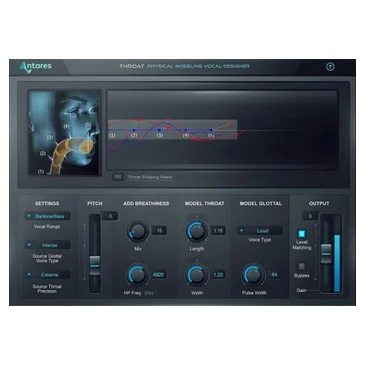Screen dimensions: 365x365
Task: Click the Pitch slider handle
Action: tap(95, 266)
